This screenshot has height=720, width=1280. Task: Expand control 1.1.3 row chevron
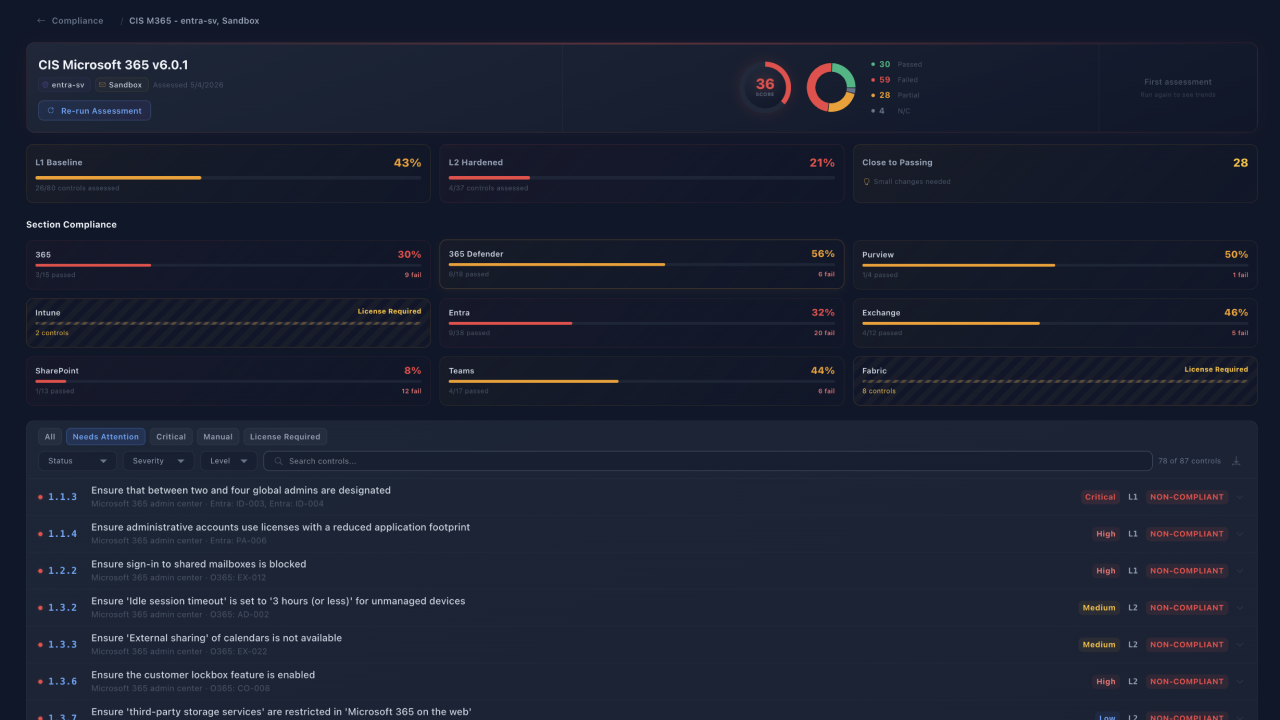[x=1241, y=497]
